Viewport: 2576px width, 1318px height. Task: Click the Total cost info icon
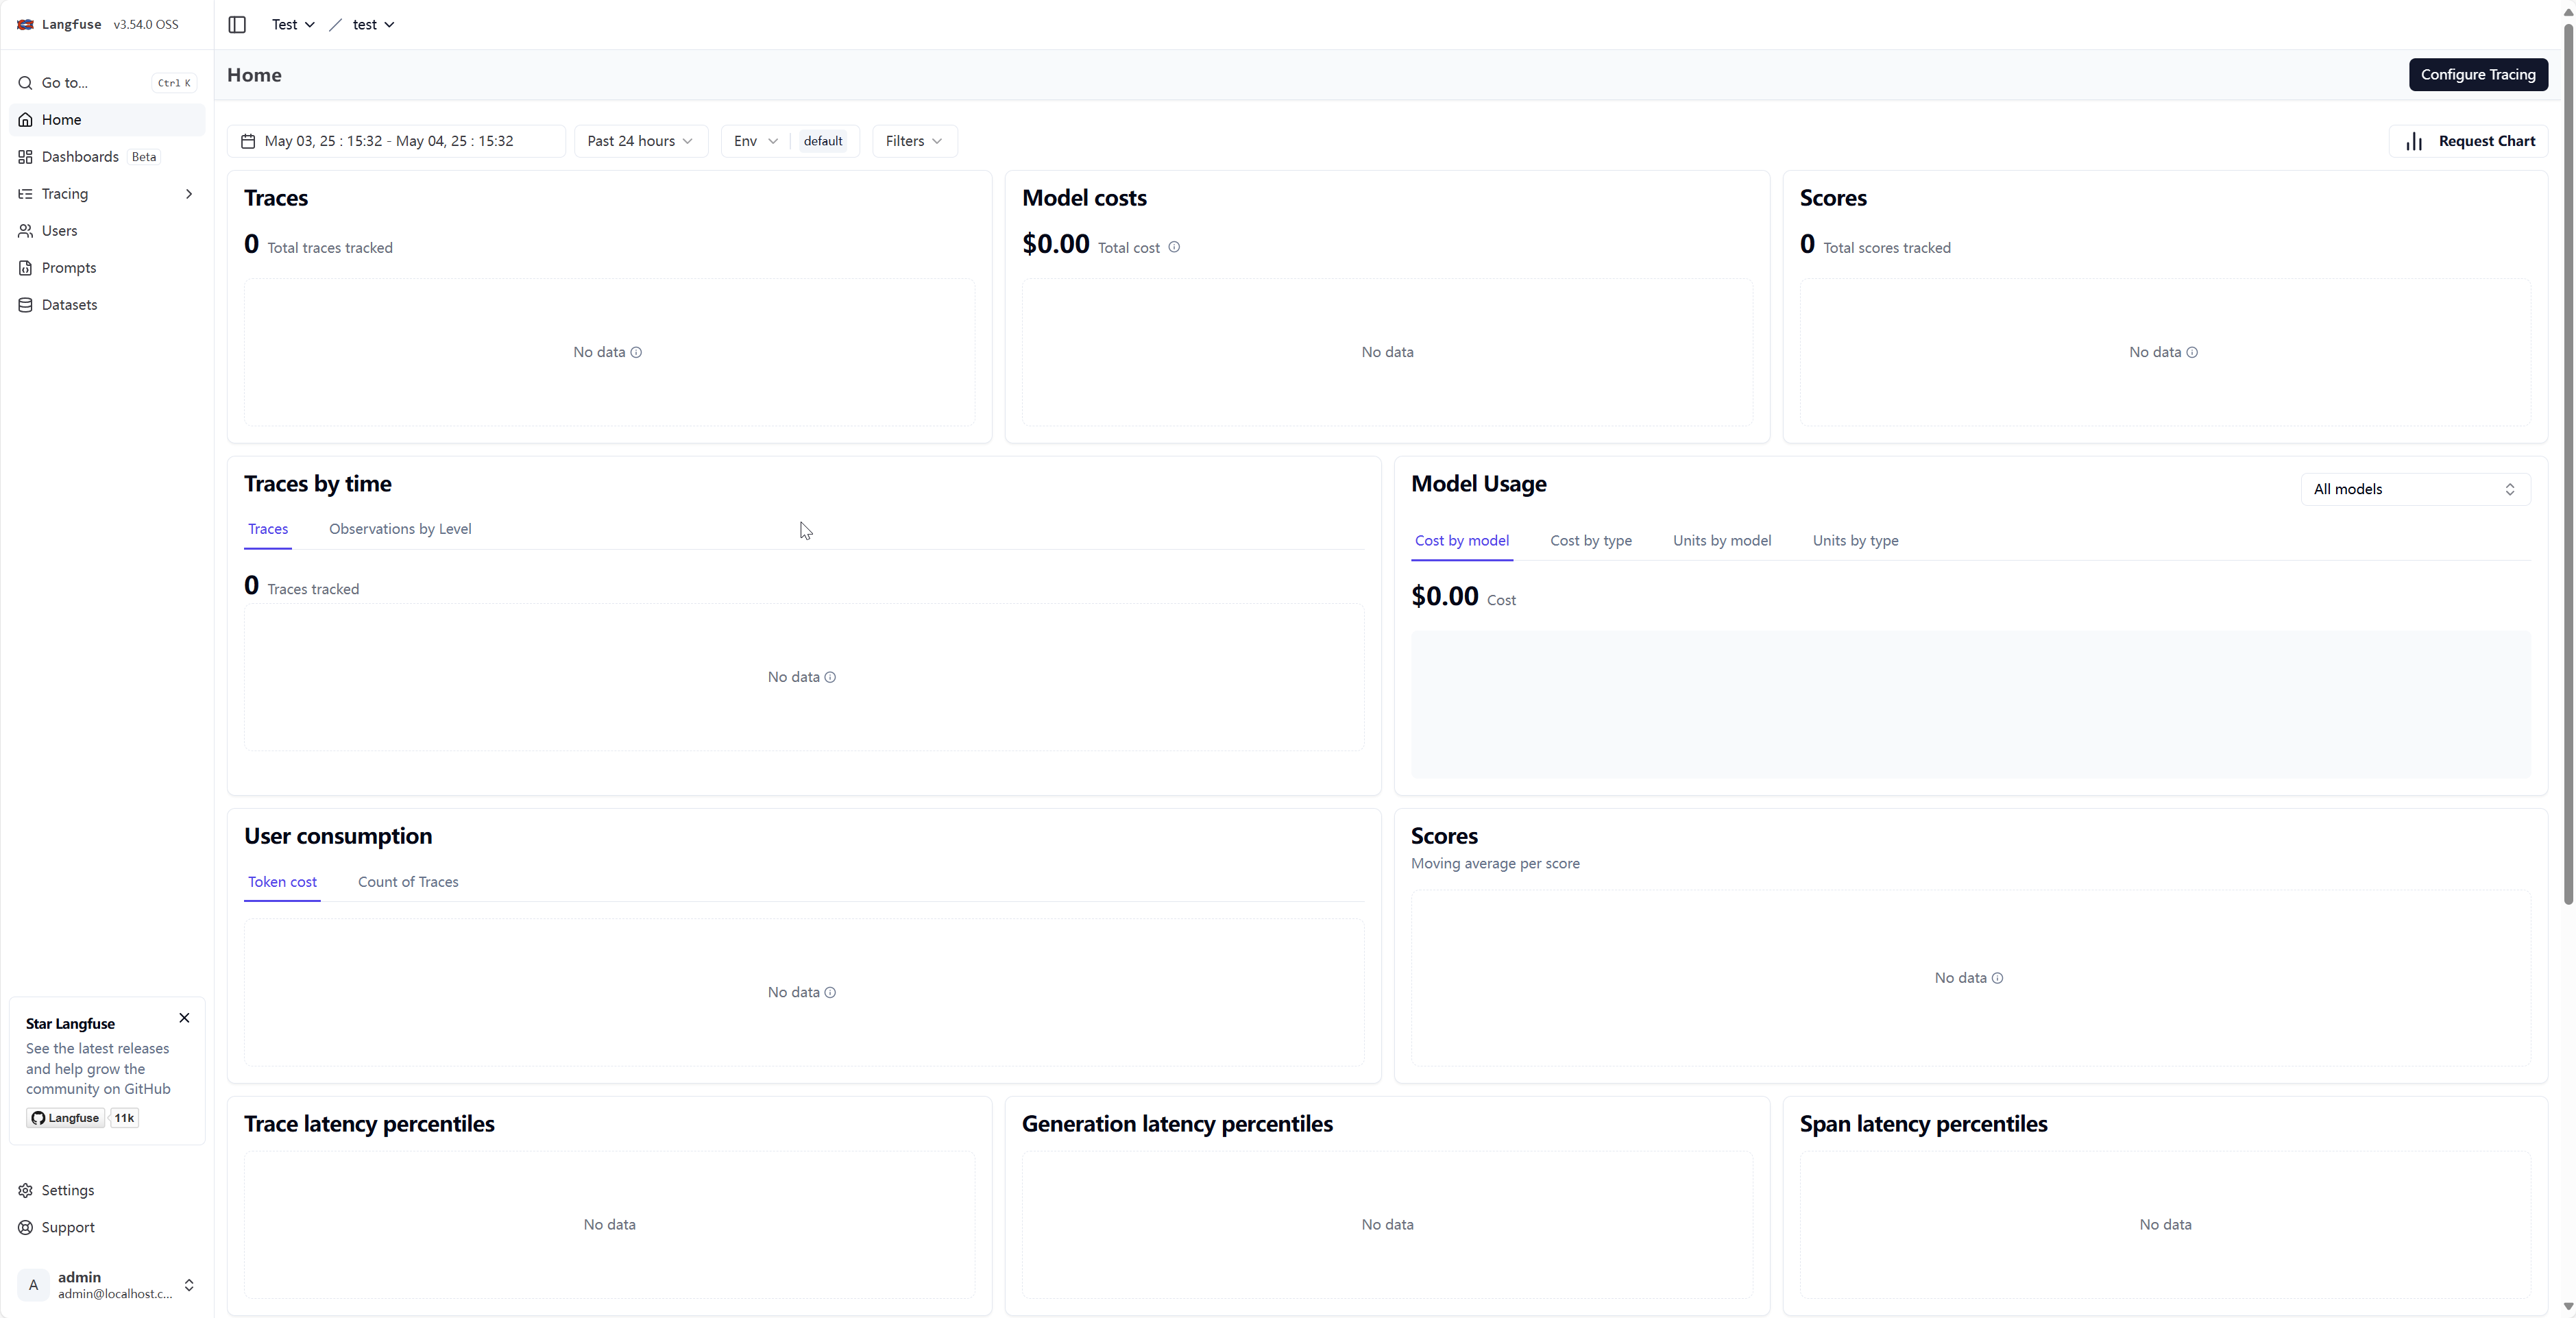pyautogui.click(x=1174, y=247)
